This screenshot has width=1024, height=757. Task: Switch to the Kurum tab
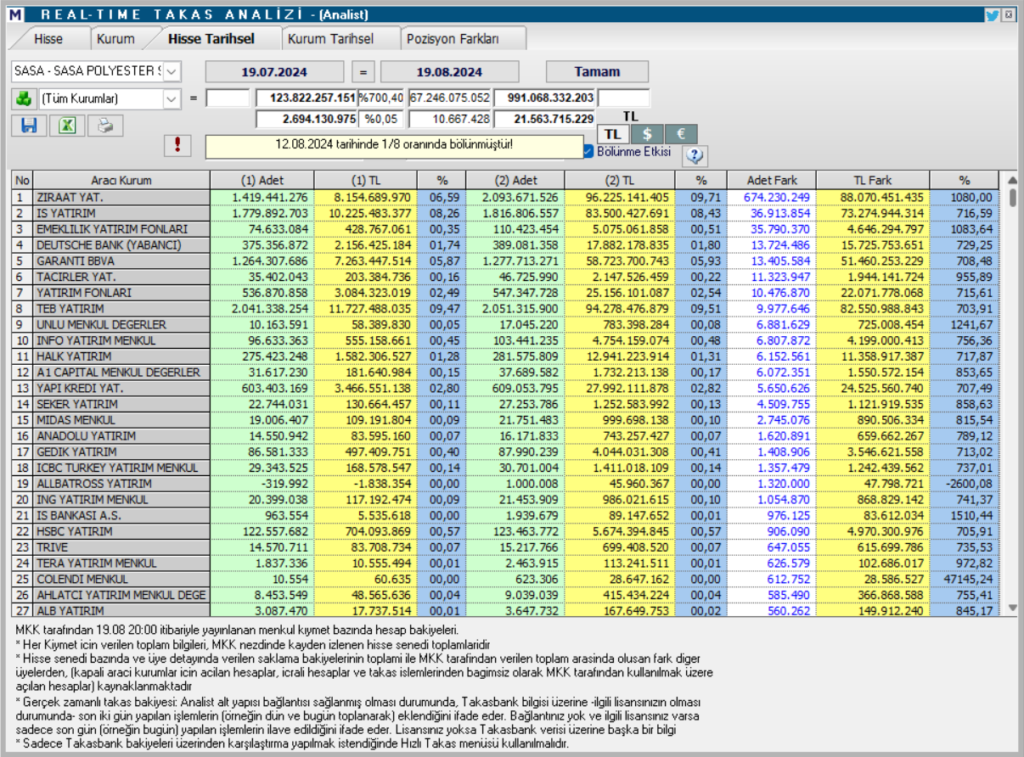(116, 39)
